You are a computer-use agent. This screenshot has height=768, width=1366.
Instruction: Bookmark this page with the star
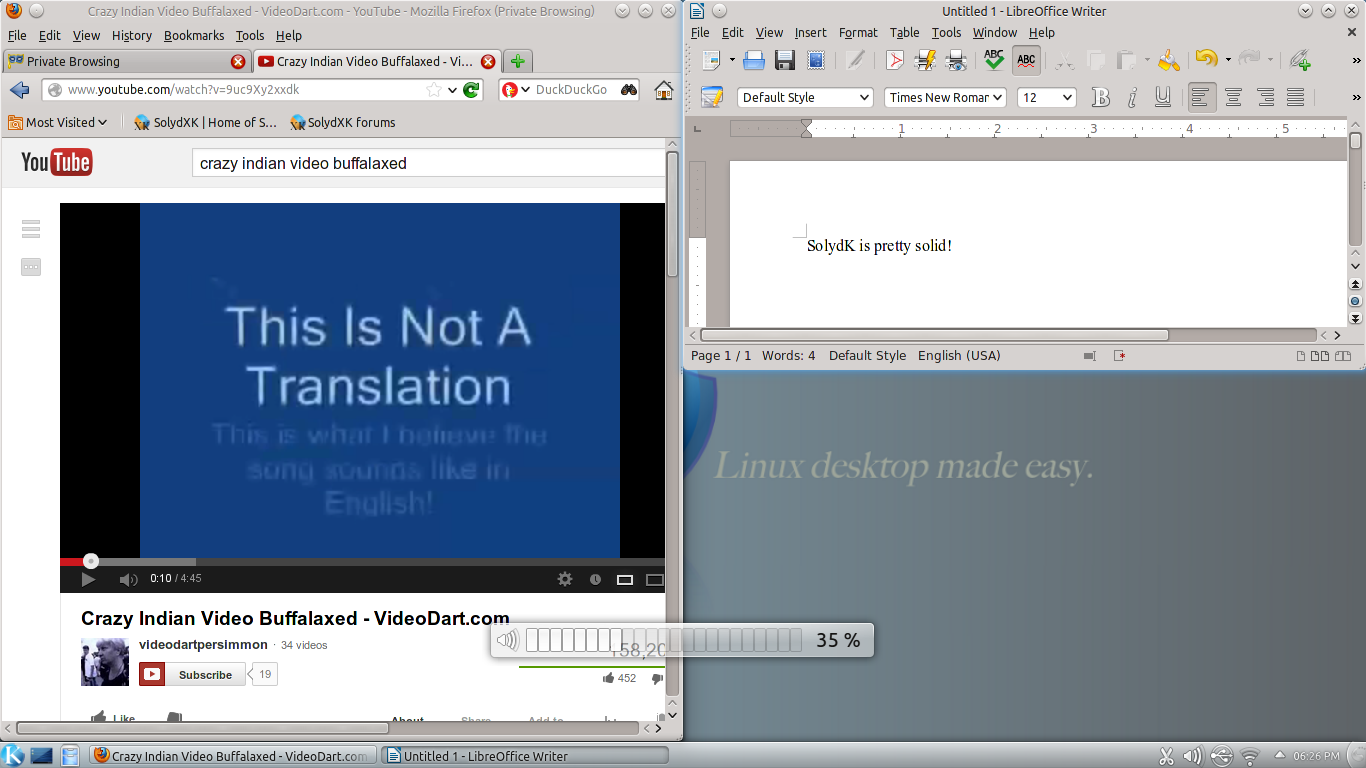(x=433, y=90)
